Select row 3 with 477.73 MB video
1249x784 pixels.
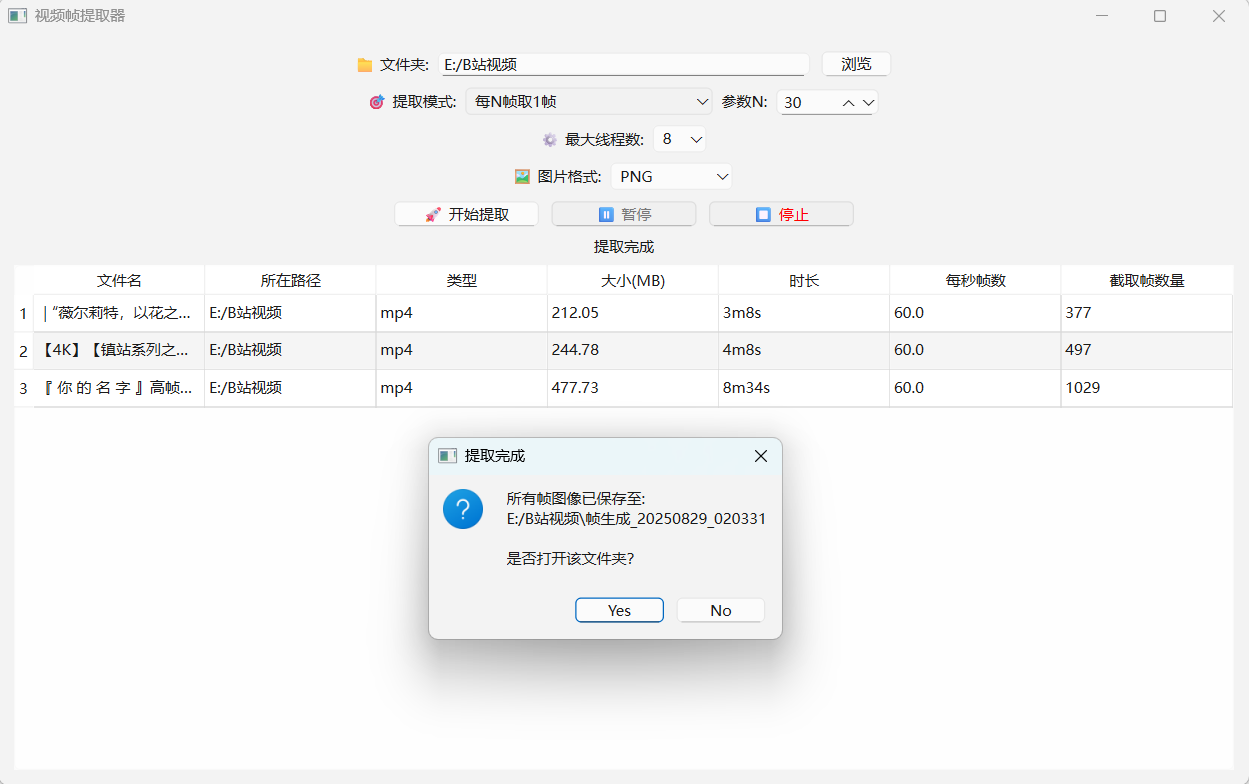(x=632, y=388)
